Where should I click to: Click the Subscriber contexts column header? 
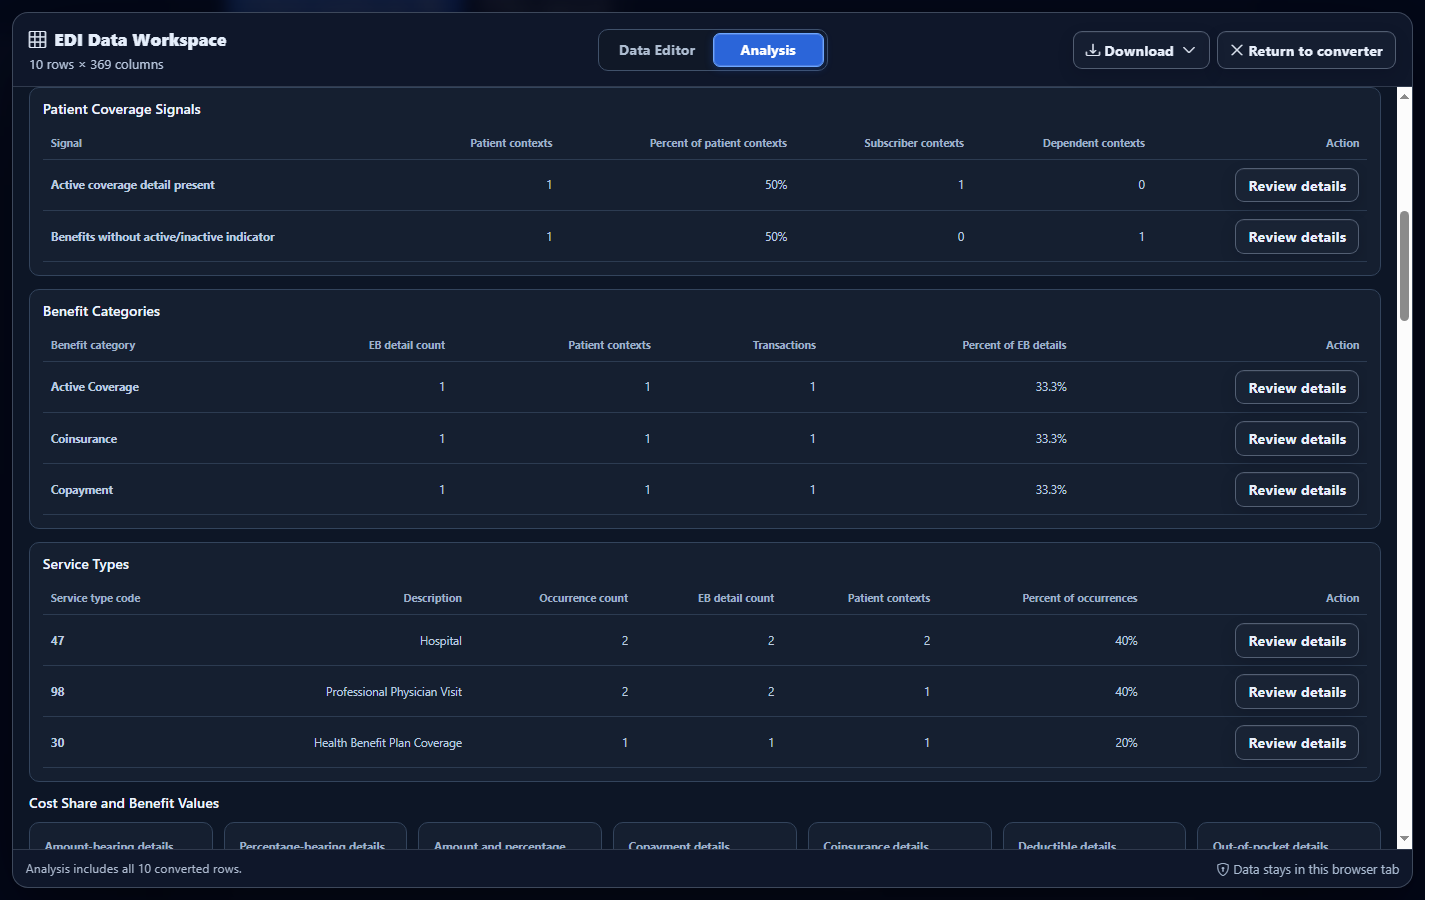[914, 143]
